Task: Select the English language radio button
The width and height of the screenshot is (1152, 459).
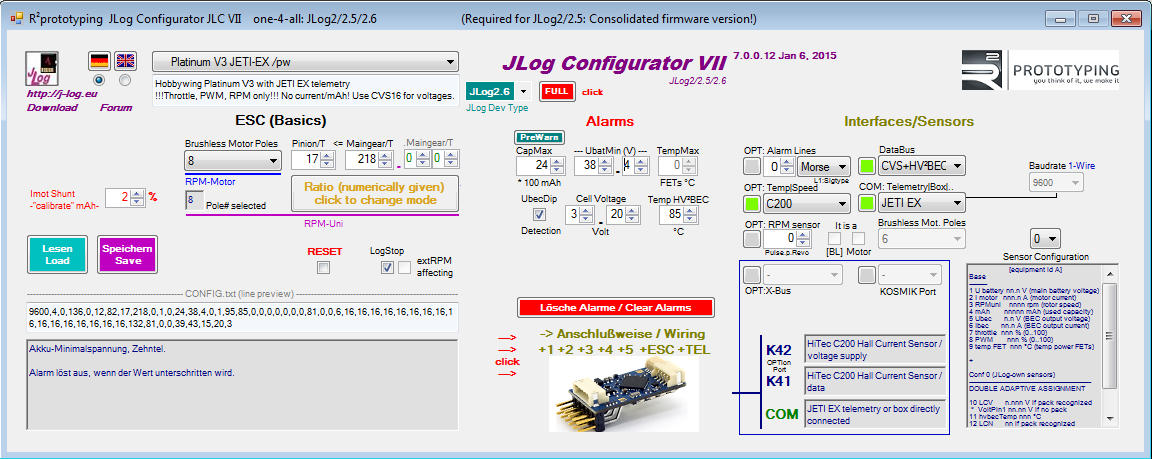Action: tap(125, 79)
